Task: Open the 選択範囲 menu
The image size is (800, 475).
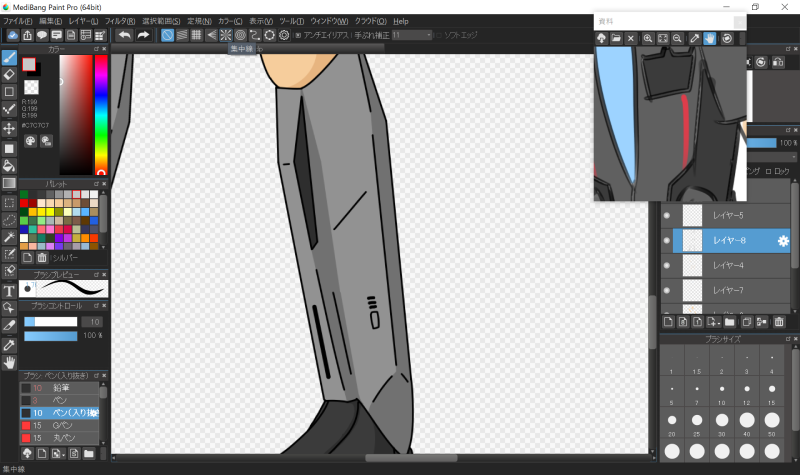Action: pos(161,21)
